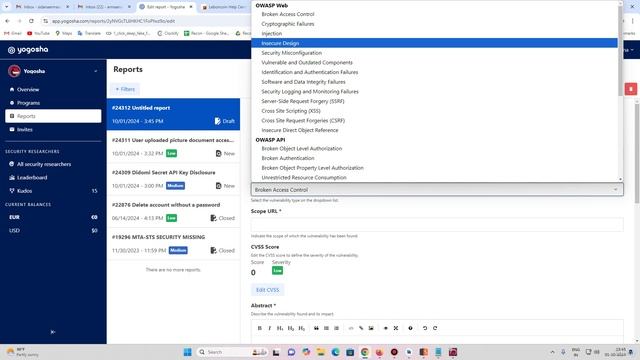Choose Broken Object Property Level Authorization
640x360 pixels.
click(x=434, y=168)
